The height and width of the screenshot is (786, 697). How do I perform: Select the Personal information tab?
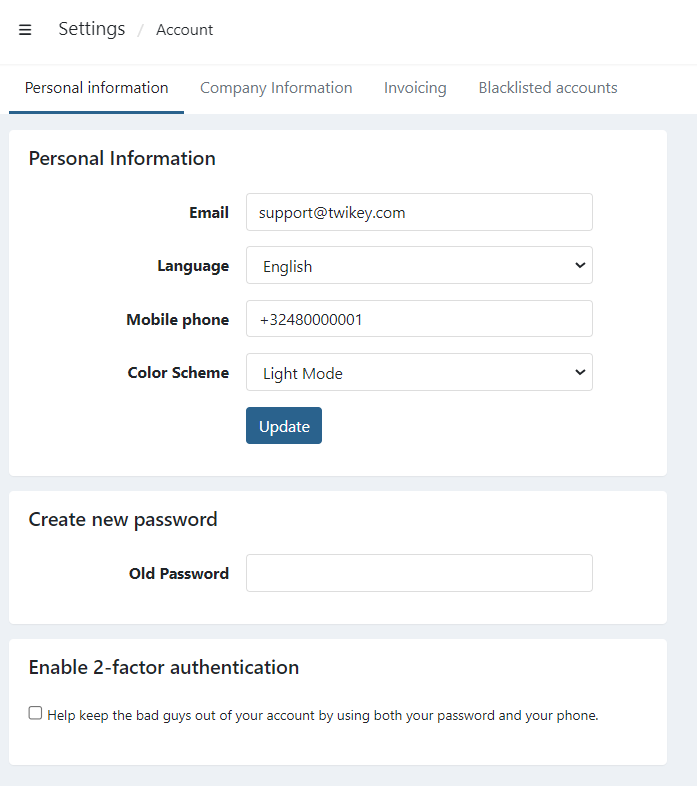tap(96, 88)
